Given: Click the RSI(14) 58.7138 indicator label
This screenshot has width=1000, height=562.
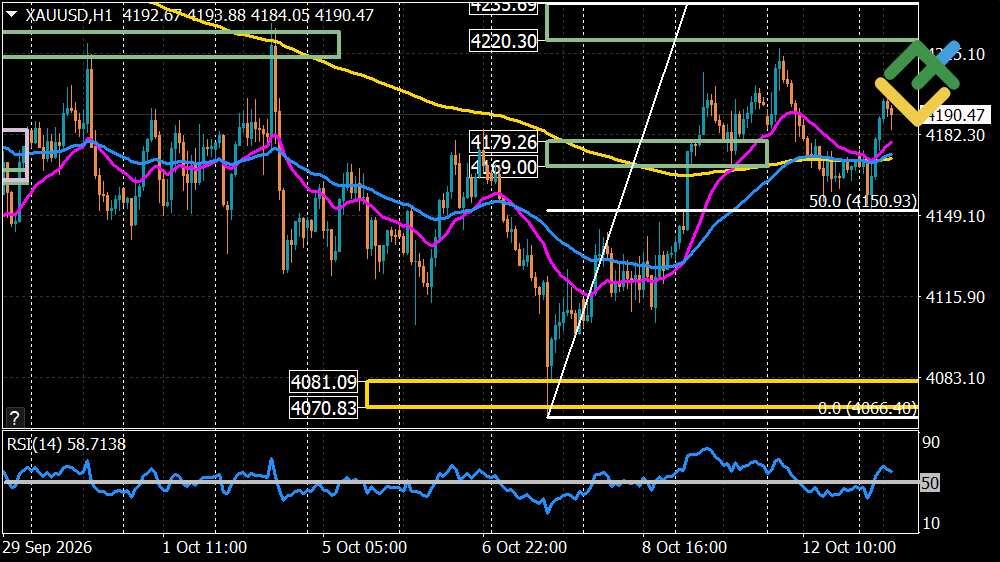Looking at the screenshot, I should point(66,444).
